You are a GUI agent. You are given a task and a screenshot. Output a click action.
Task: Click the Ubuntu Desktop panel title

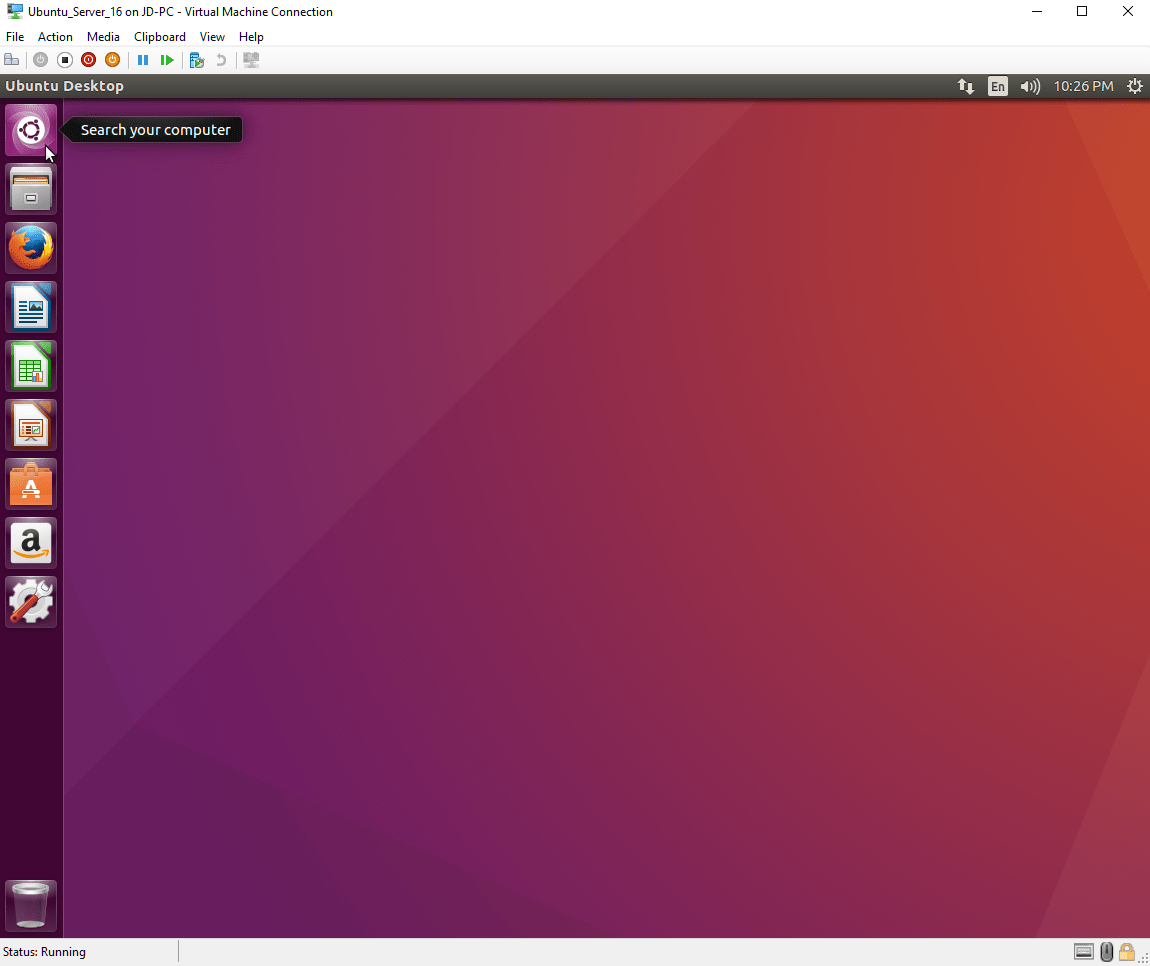click(65, 86)
